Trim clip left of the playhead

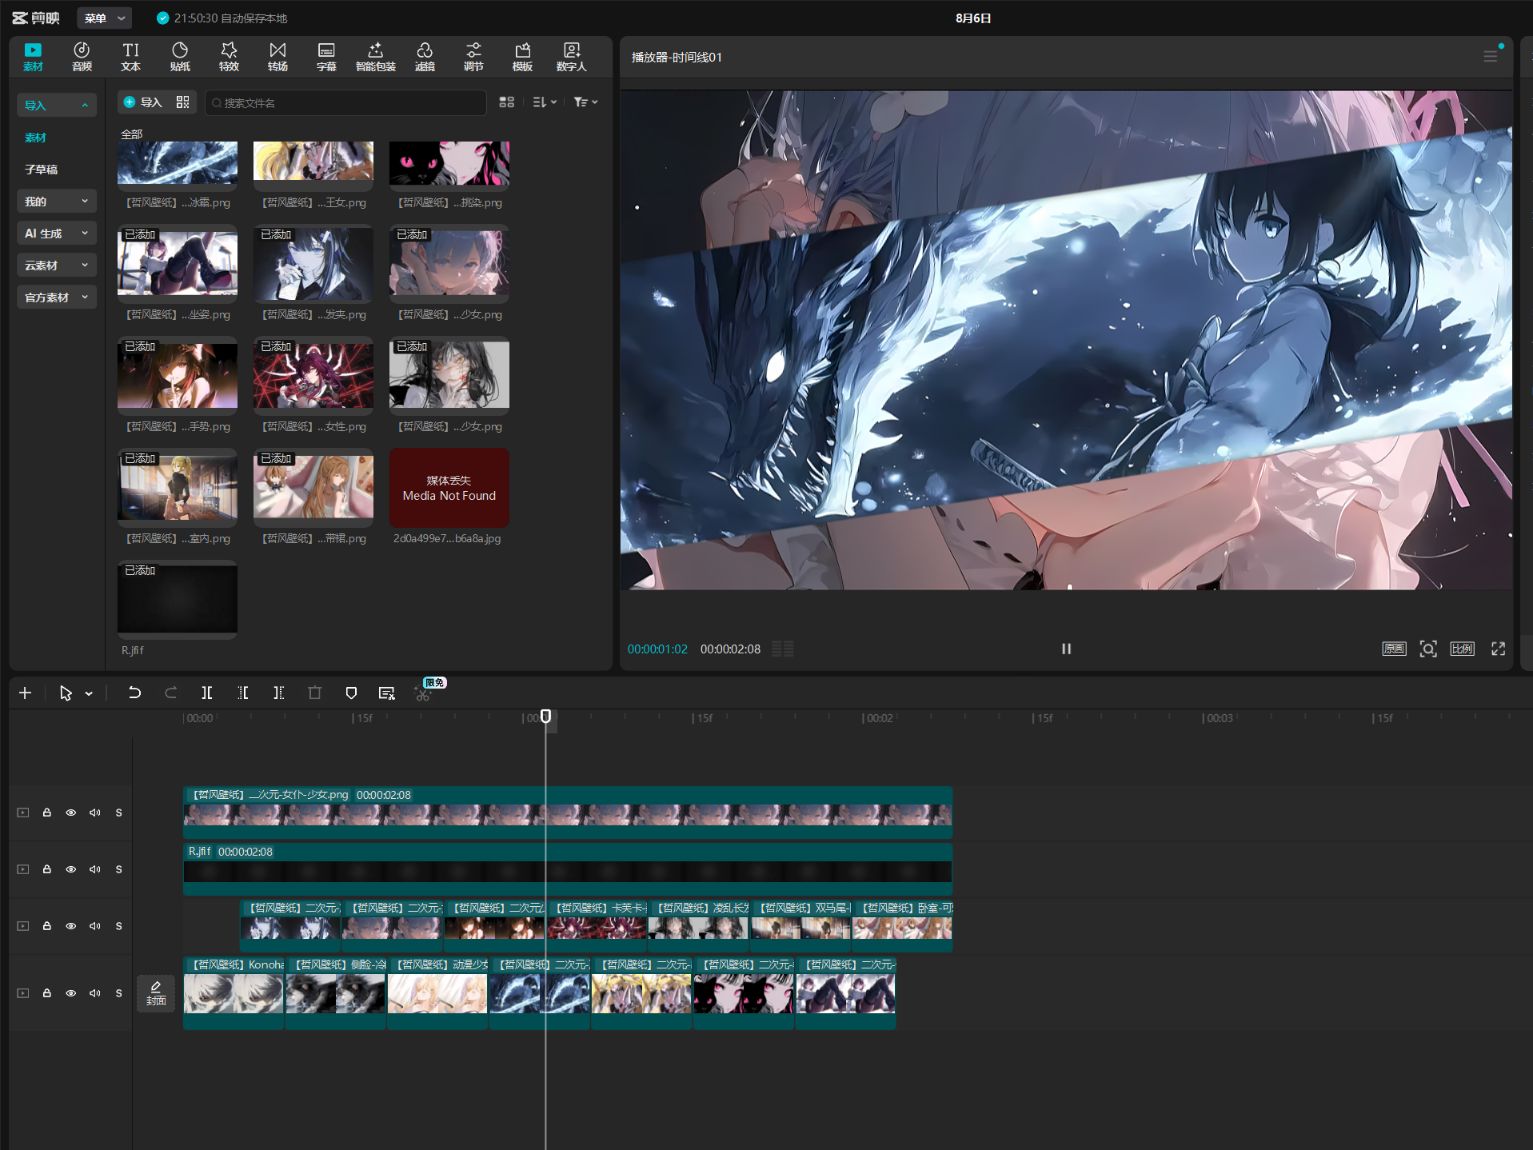[x=243, y=693]
